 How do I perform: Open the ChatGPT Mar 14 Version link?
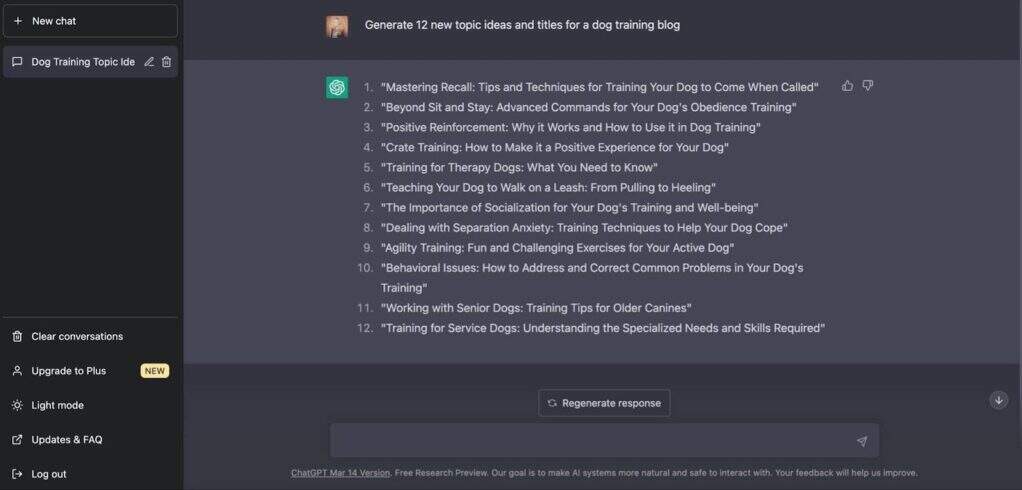tap(340, 473)
